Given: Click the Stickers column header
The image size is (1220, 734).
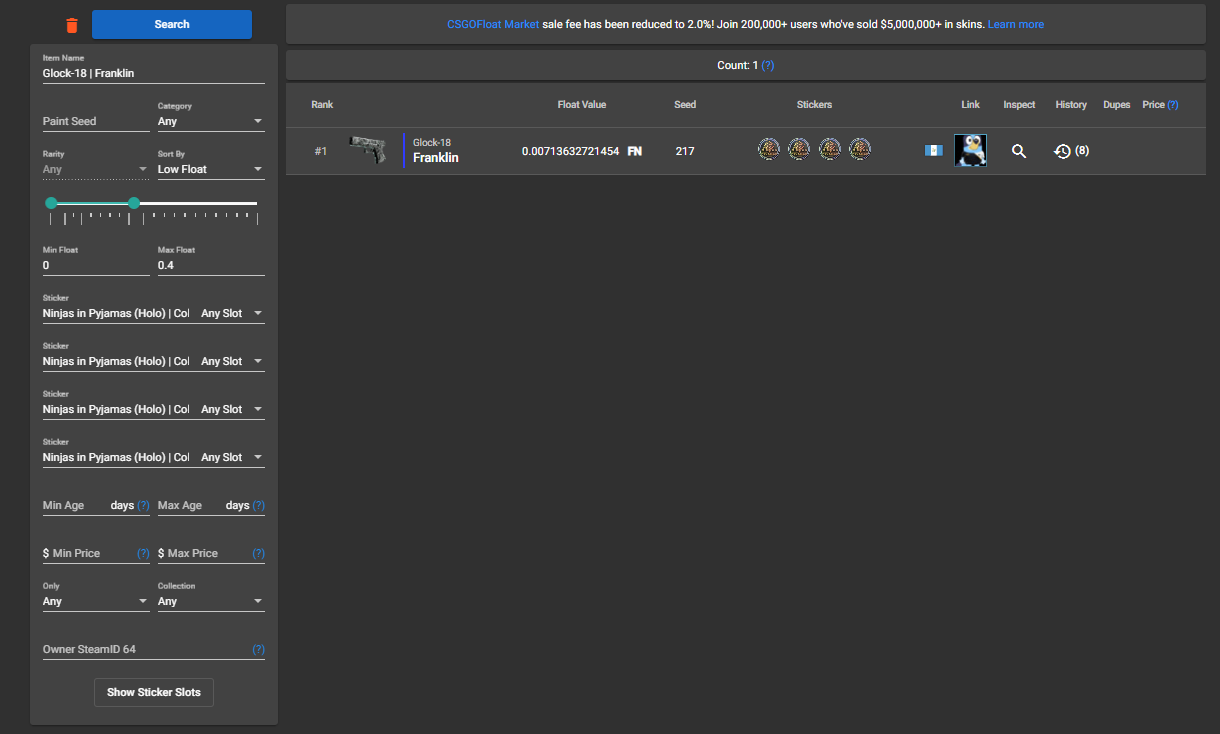Looking at the screenshot, I should click(814, 104).
